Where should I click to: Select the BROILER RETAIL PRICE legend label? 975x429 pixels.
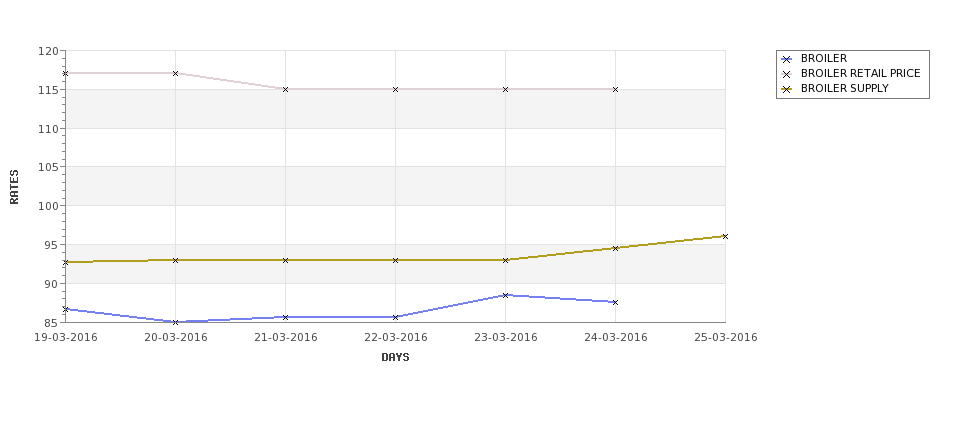[860, 73]
